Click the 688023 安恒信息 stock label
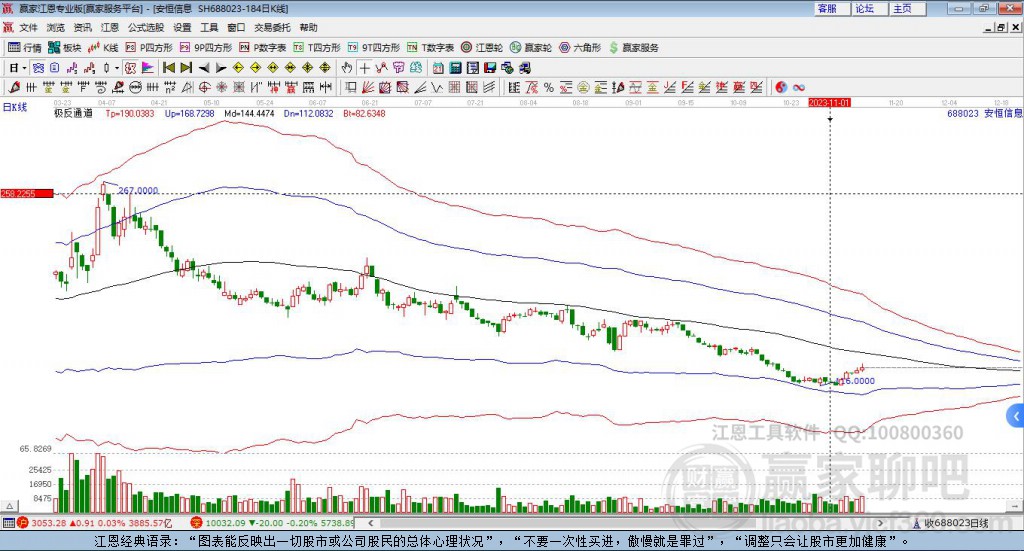The width and height of the screenshot is (1024, 551). coord(984,113)
